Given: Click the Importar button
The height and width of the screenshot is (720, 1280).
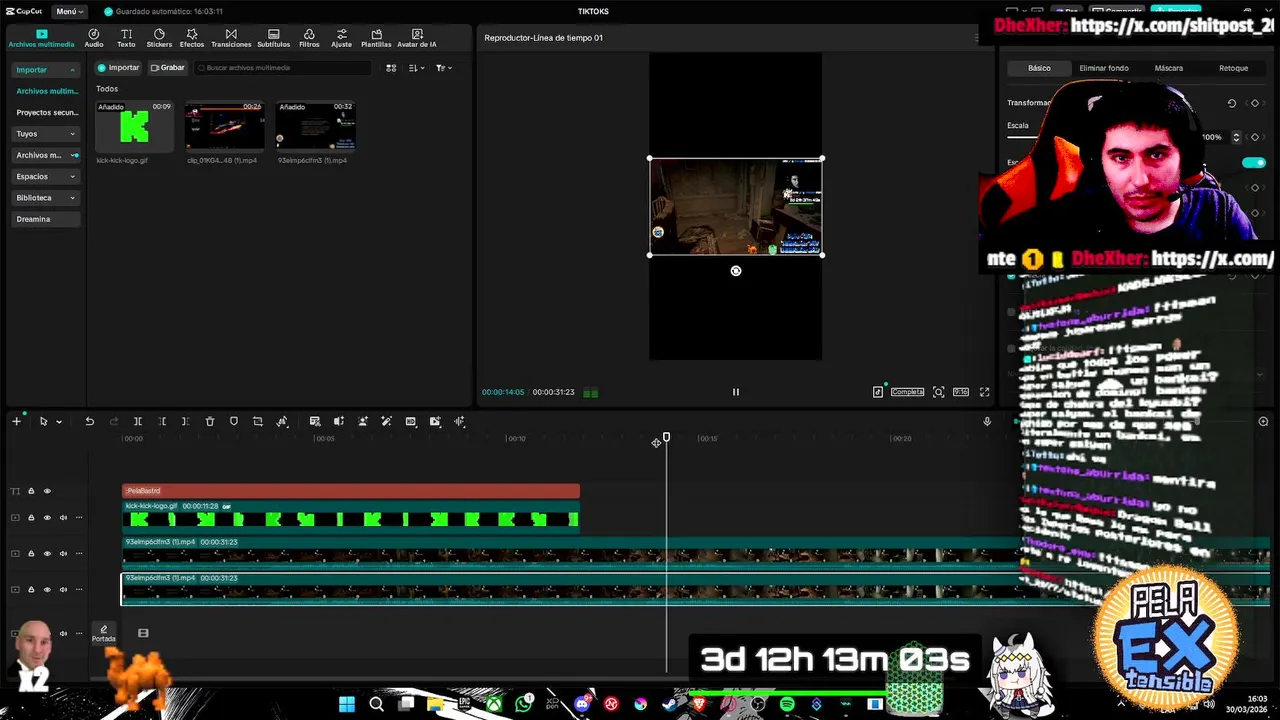Looking at the screenshot, I should click(x=118, y=68).
